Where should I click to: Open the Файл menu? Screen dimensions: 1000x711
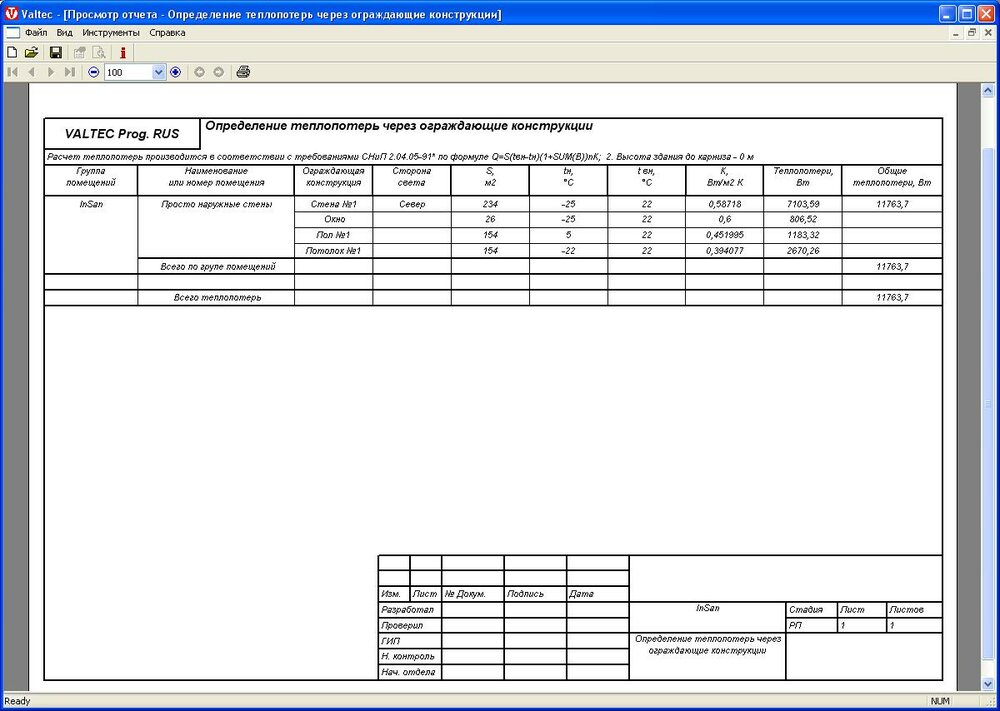36,33
